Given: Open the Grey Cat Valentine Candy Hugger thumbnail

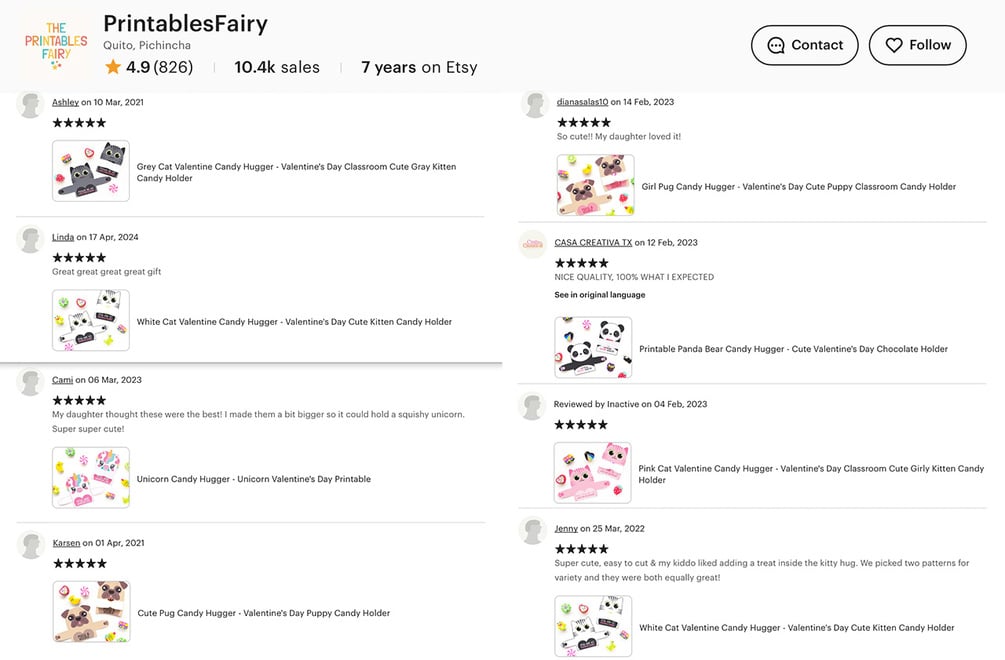Looking at the screenshot, I should coord(91,171).
